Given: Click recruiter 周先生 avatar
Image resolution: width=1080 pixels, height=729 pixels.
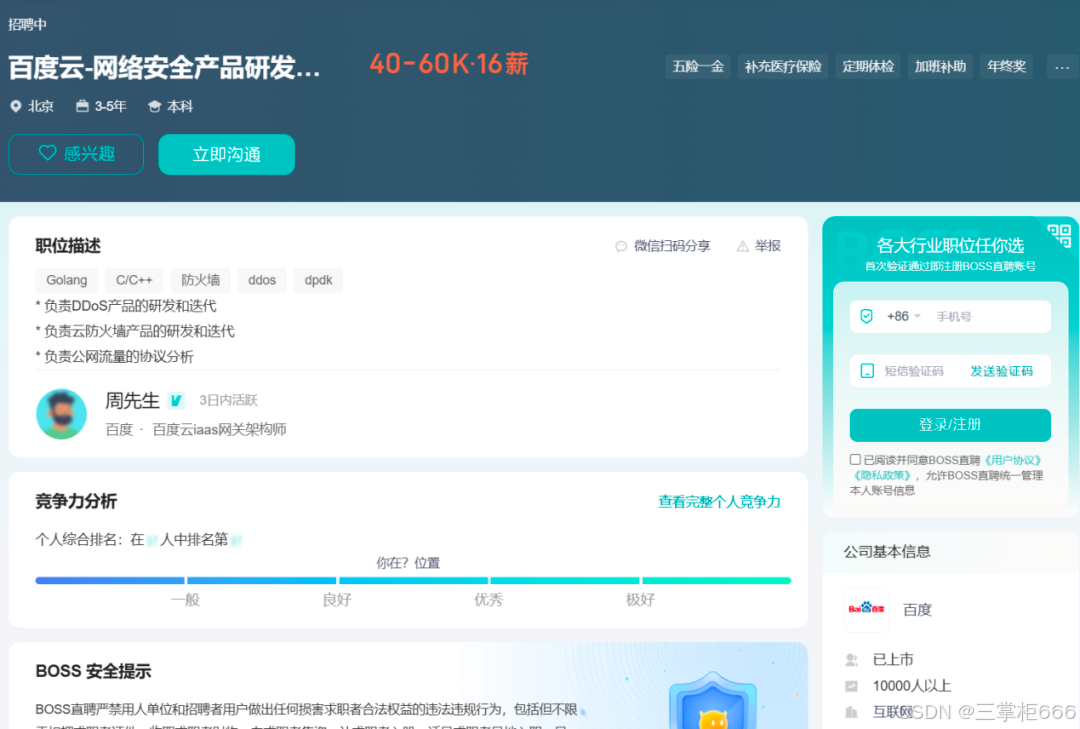Looking at the screenshot, I should pos(61,414).
